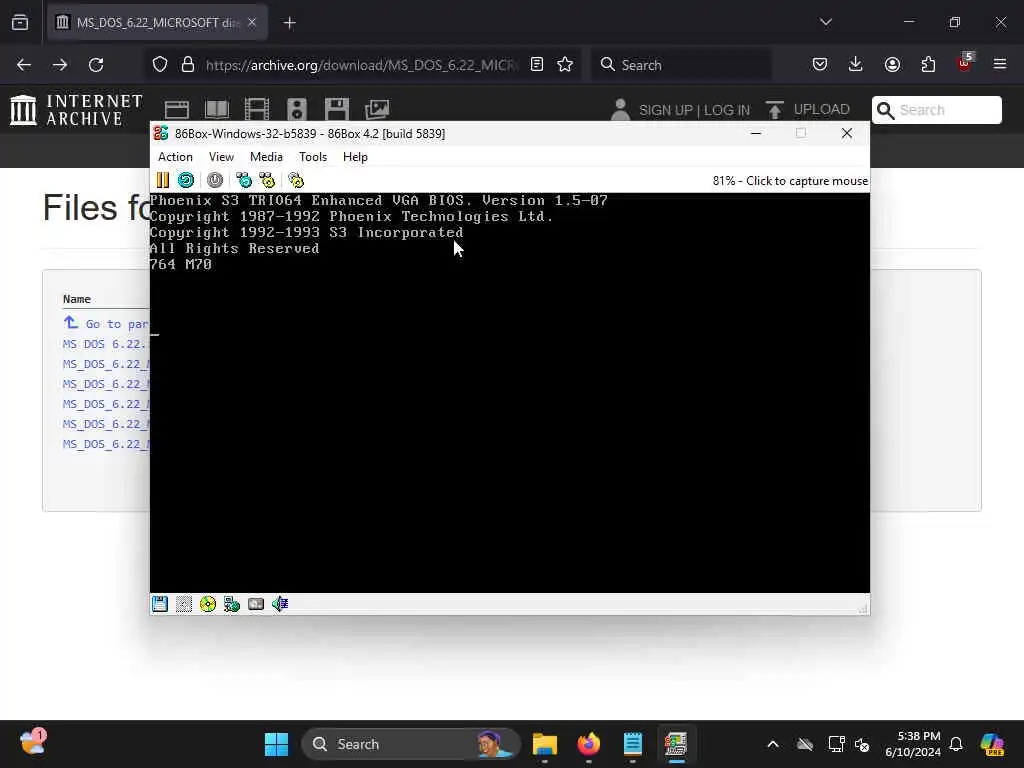The height and width of the screenshot is (768, 1024).
Task: Open the 86Box Media menu
Action: coord(266,157)
